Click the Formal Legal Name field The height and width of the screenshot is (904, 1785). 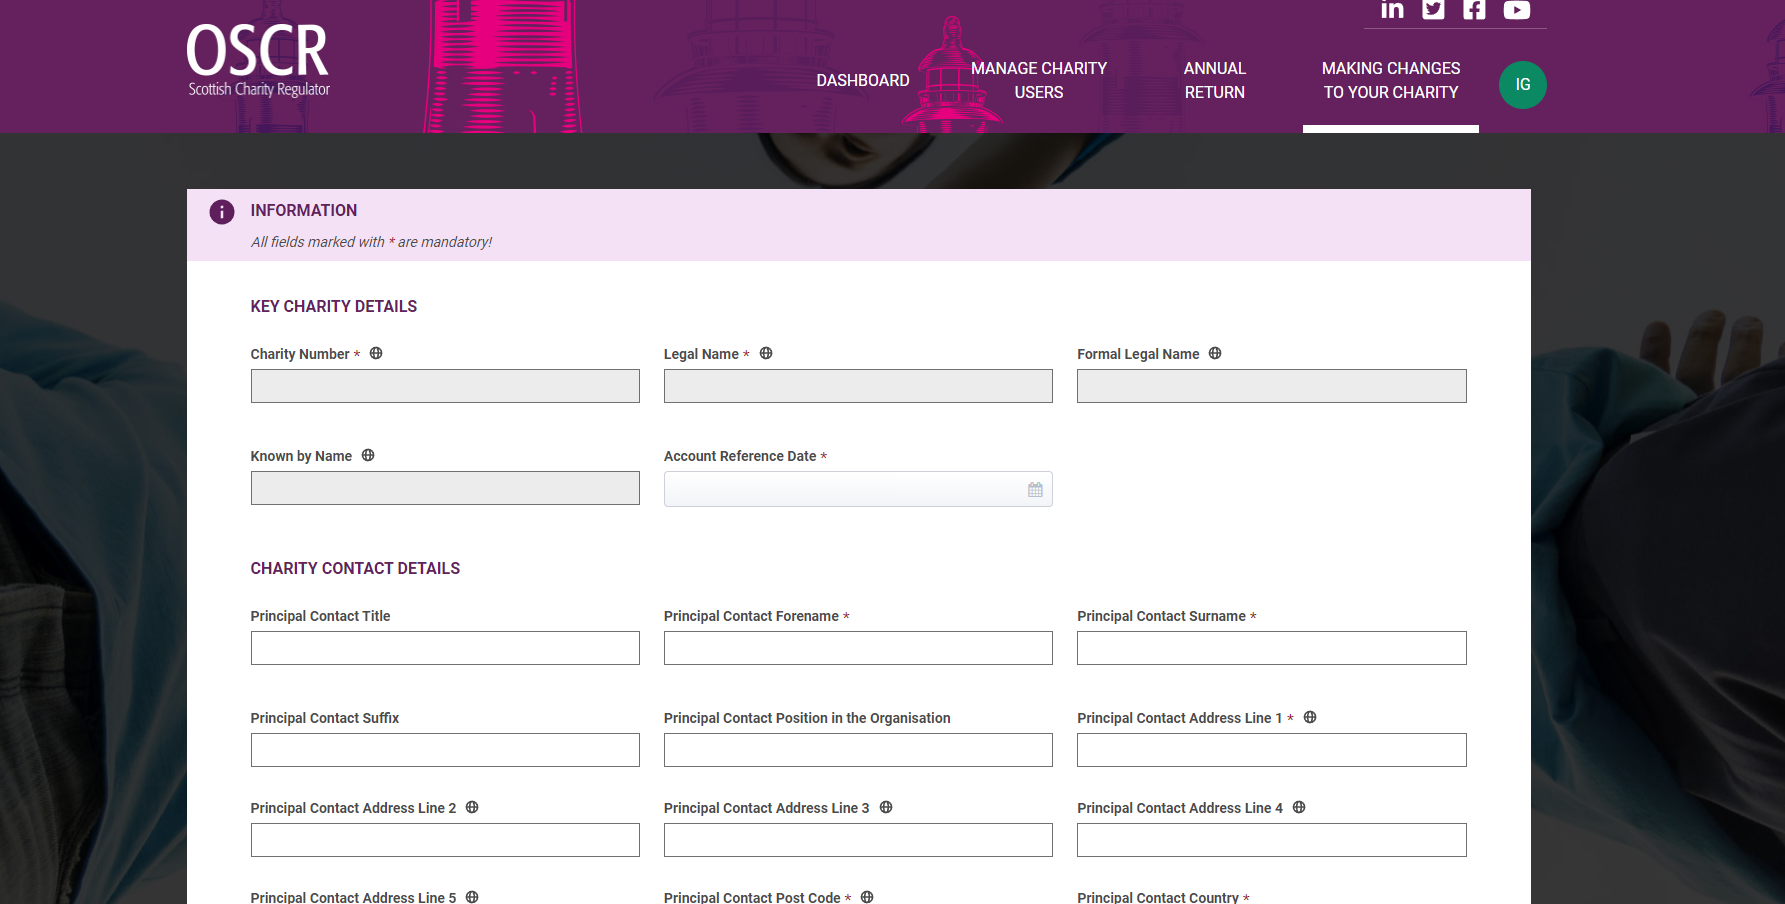(x=1272, y=386)
